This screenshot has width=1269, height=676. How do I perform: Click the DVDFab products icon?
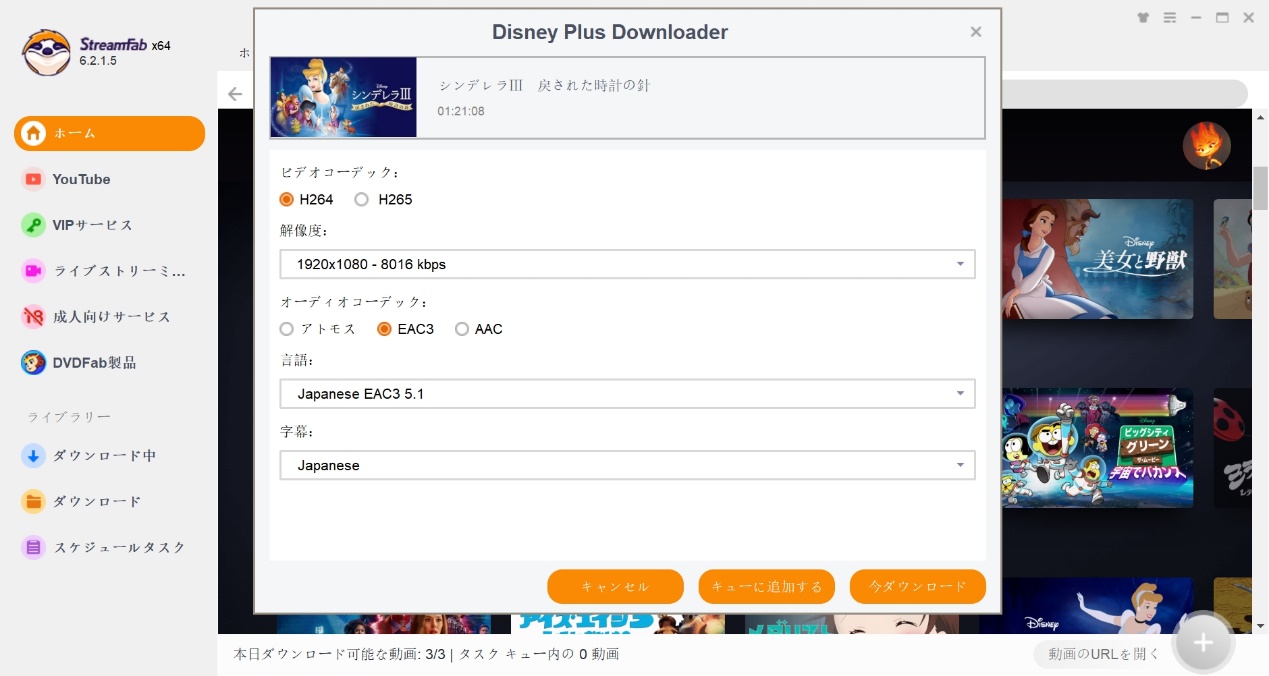34,363
